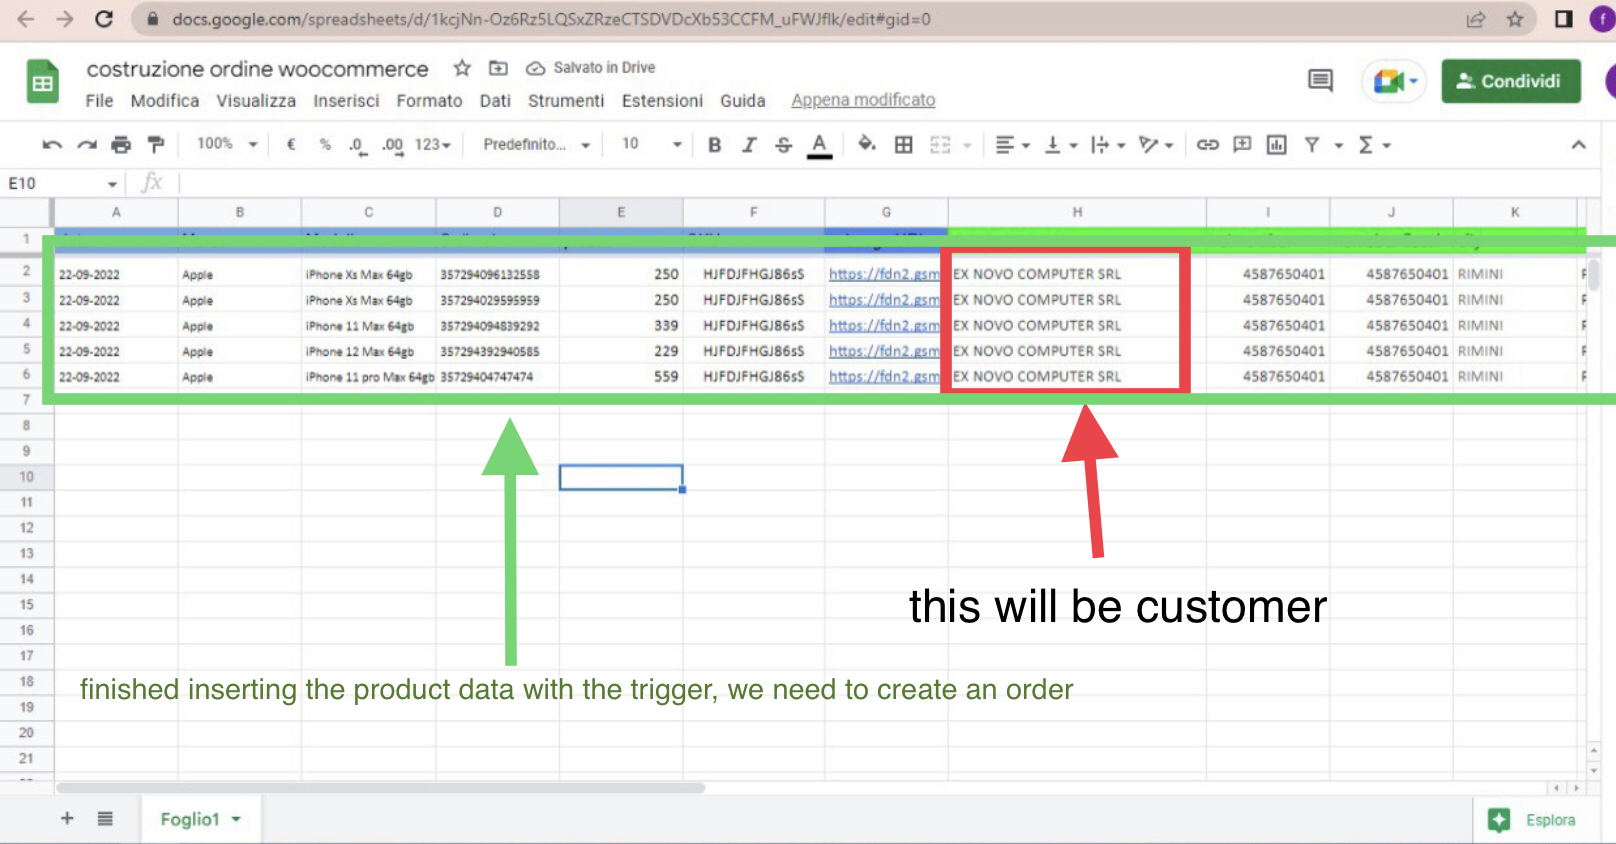Viewport: 1616px width, 844px height.
Task: Open the text wrapping dropdown
Action: (1108, 145)
